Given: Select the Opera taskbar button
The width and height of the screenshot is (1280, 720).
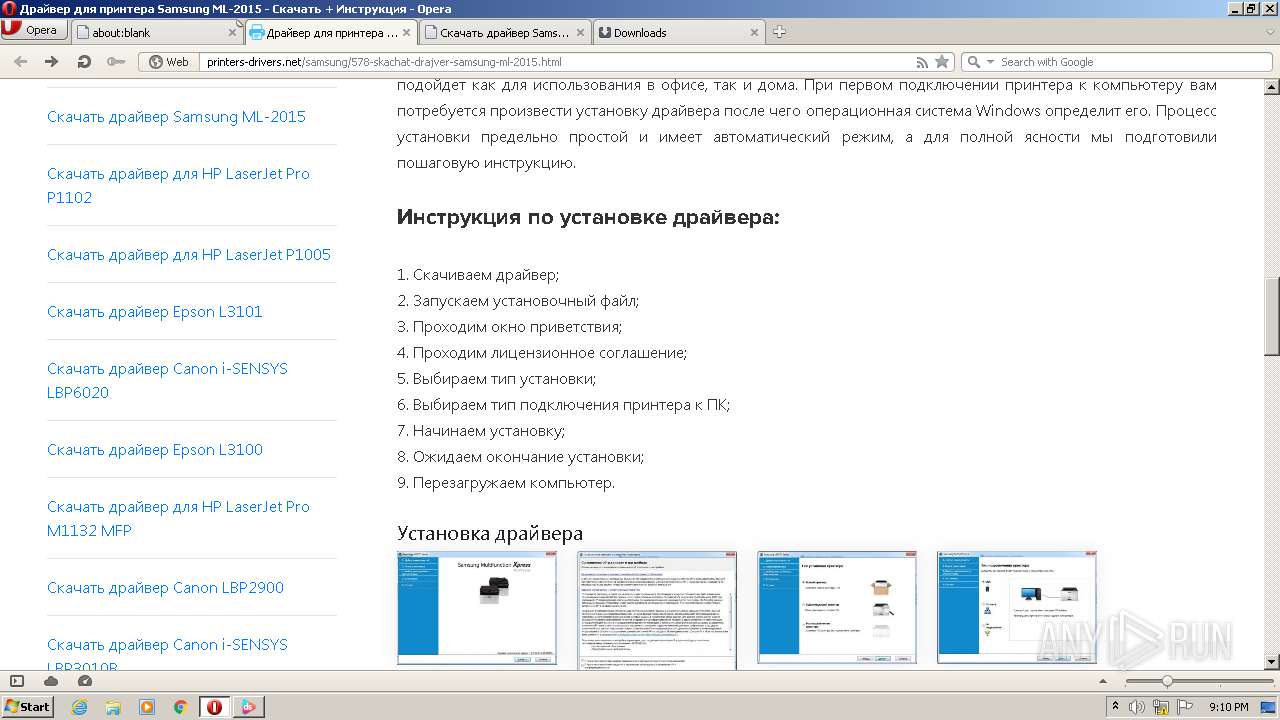Looking at the screenshot, I should pyautogui.click(x=214, y=707).
